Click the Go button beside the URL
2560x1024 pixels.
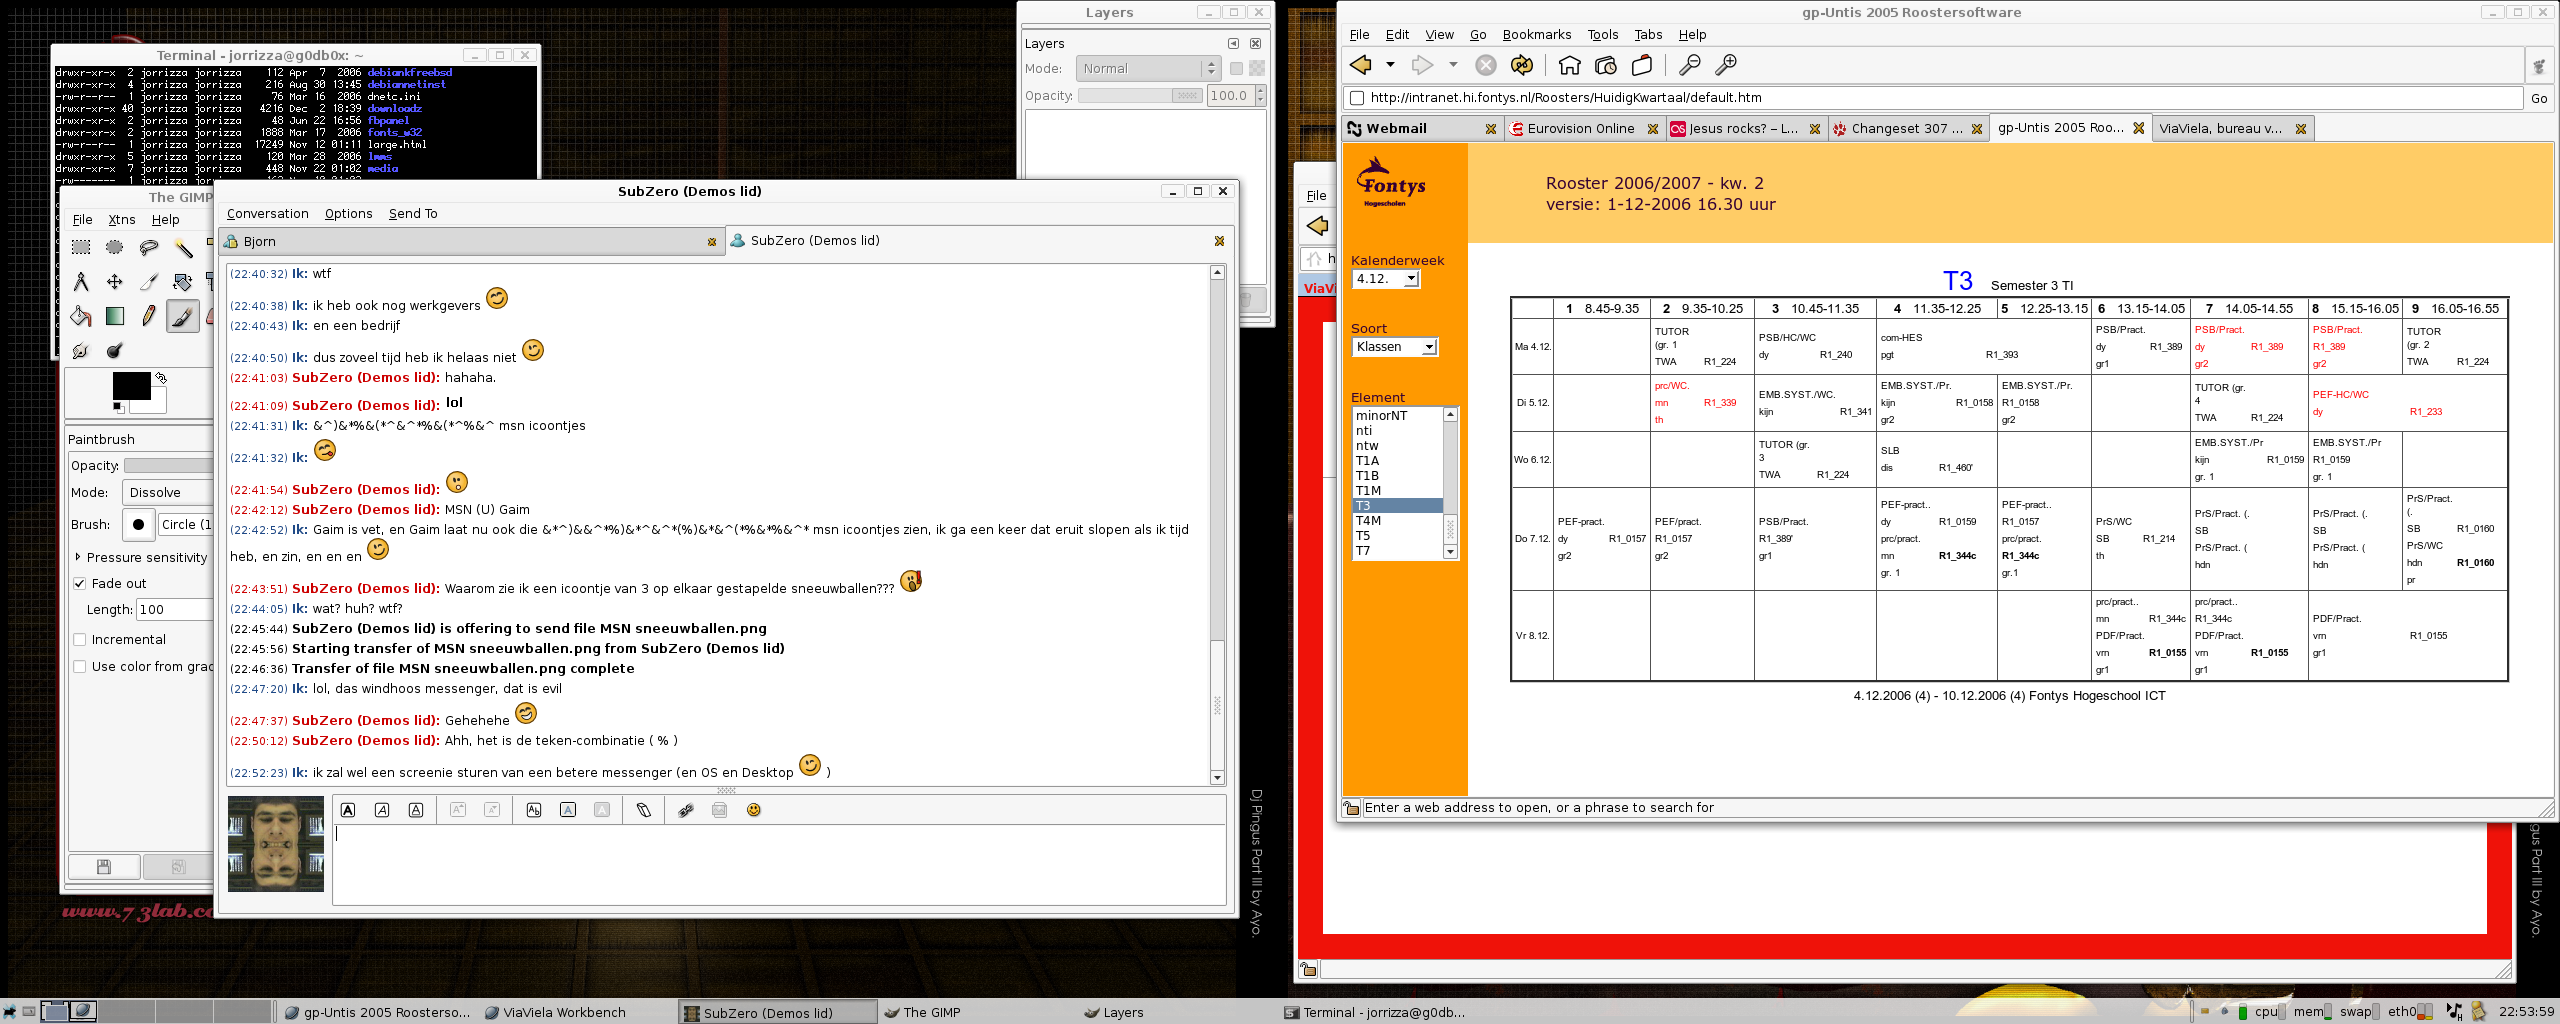click(2539, 98)
